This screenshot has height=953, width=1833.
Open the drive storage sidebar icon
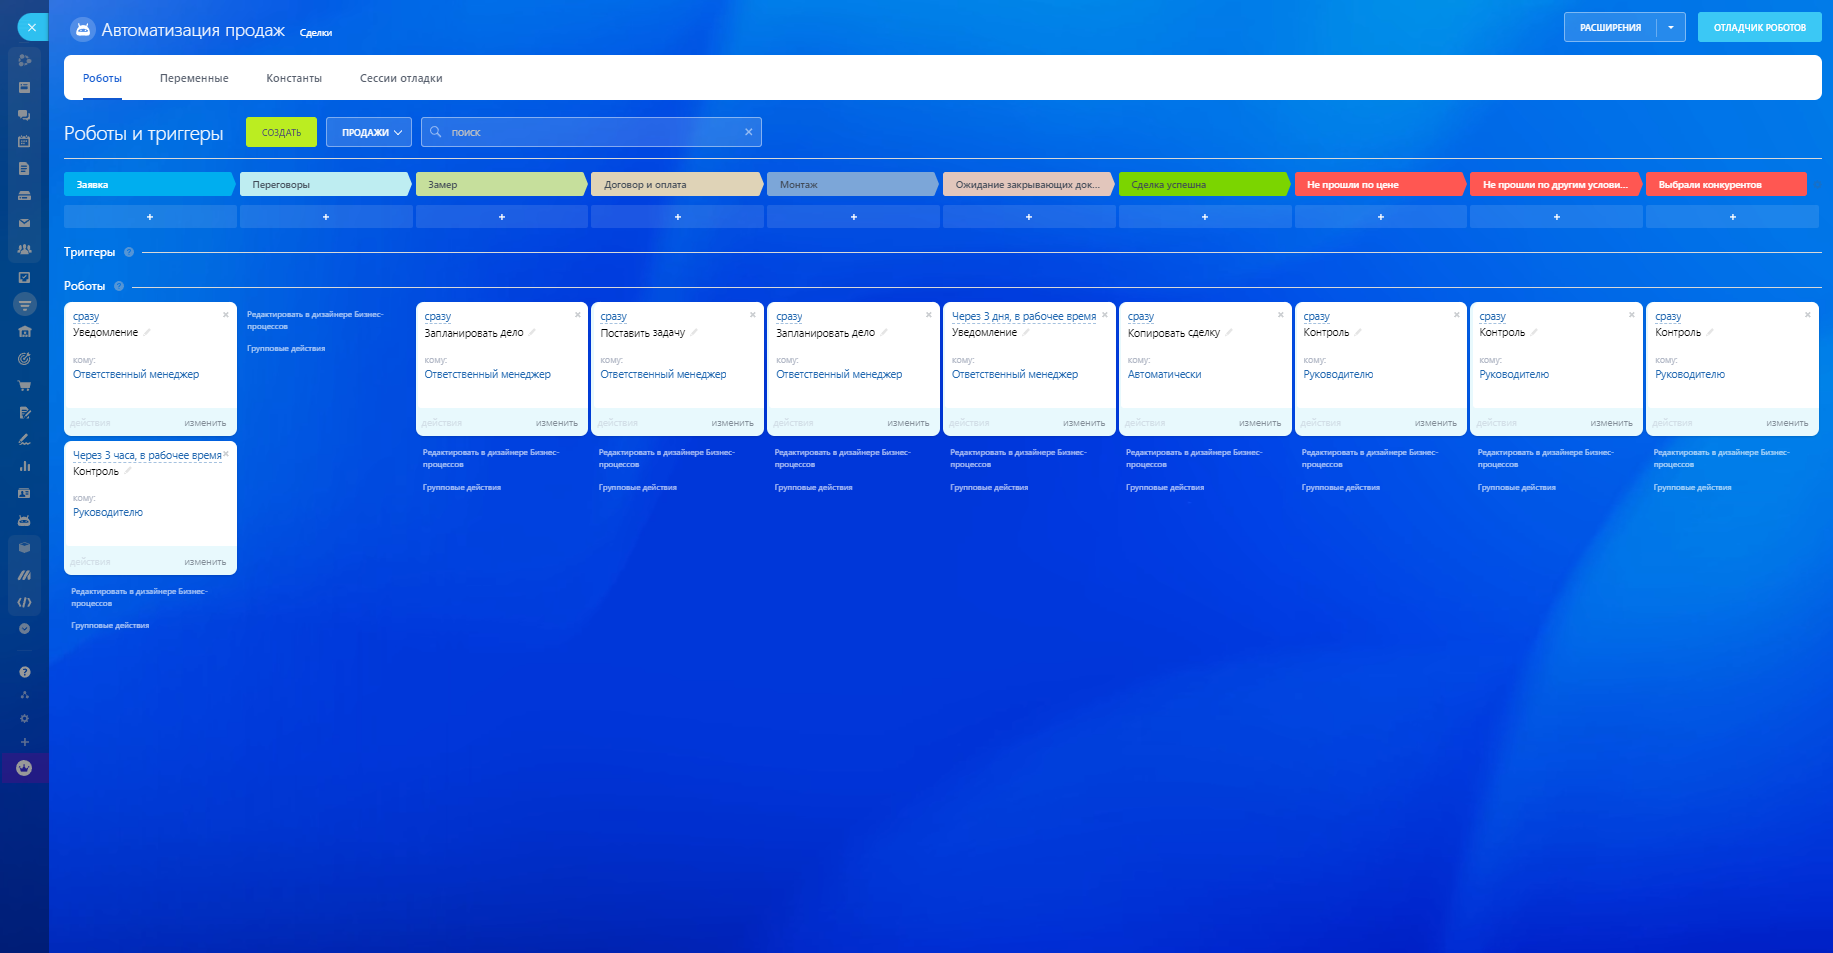coord(25,196)
